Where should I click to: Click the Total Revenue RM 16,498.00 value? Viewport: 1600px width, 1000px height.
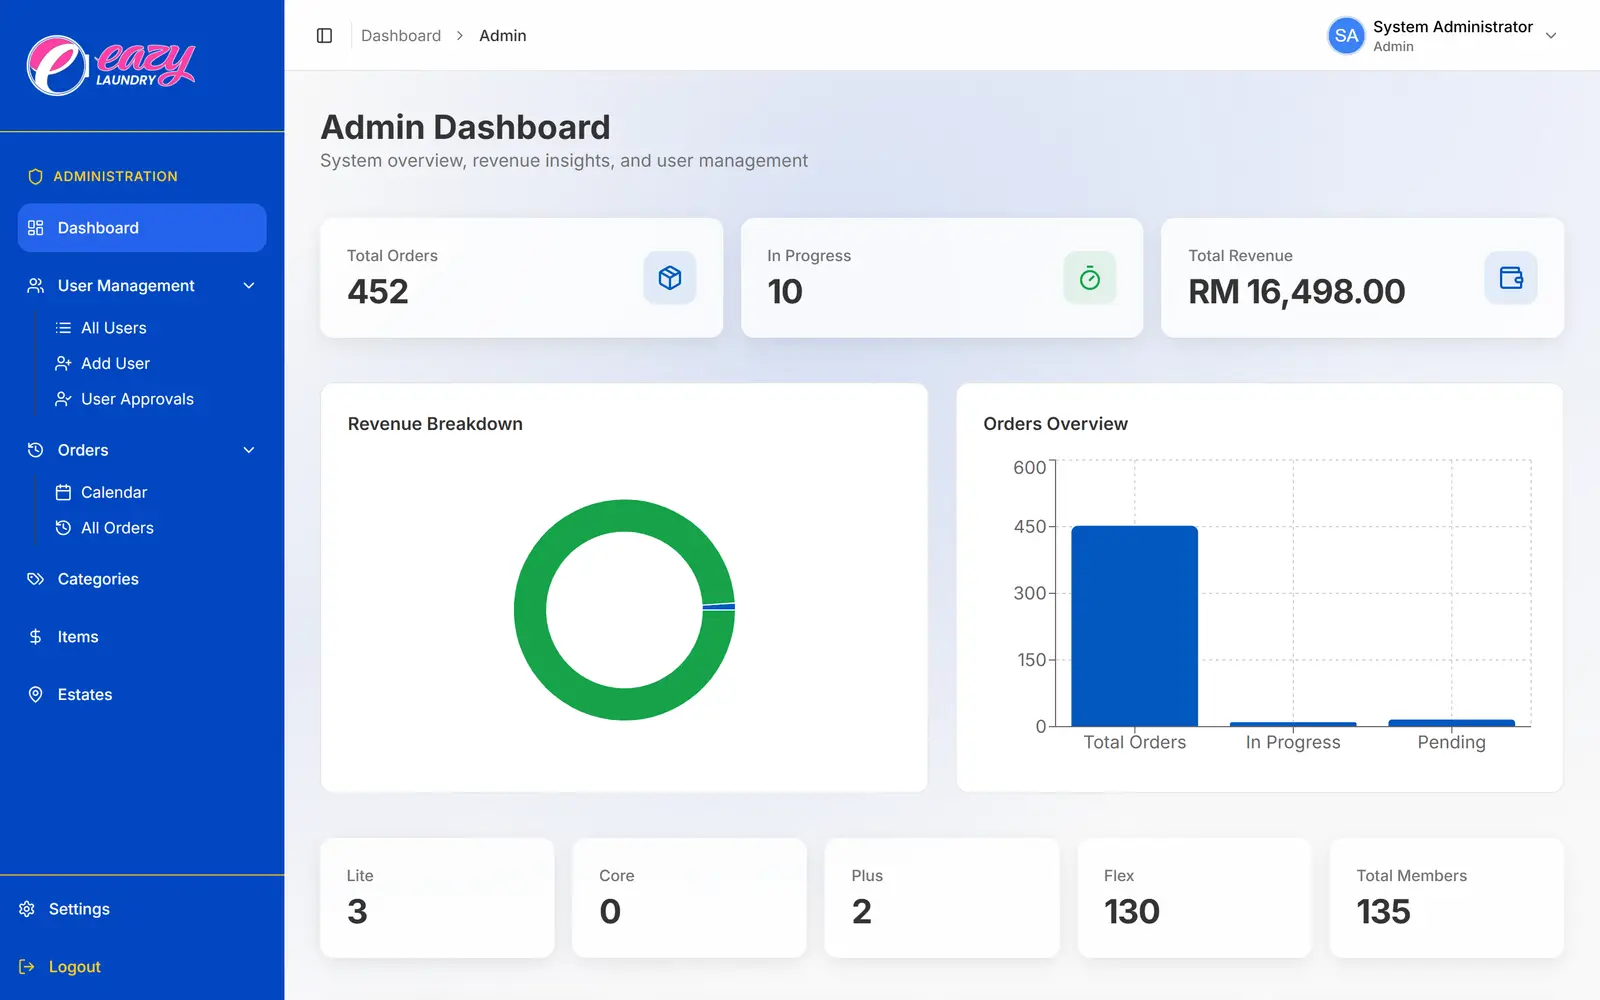(x=1296, y=292)
